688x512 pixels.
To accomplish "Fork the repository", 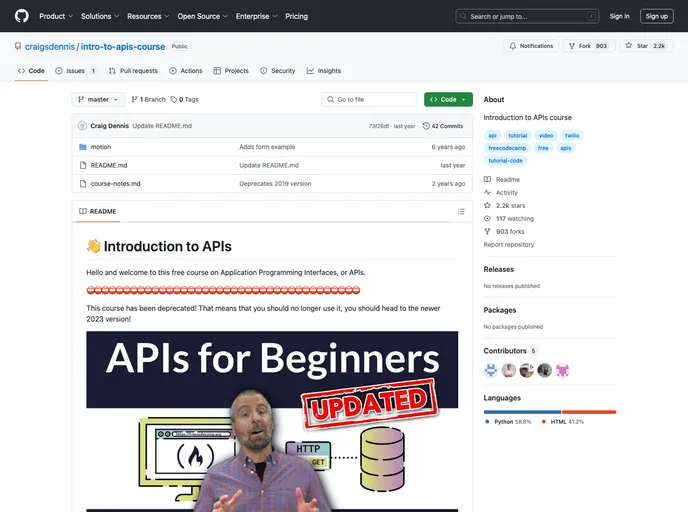I will (x=589, y=46).
